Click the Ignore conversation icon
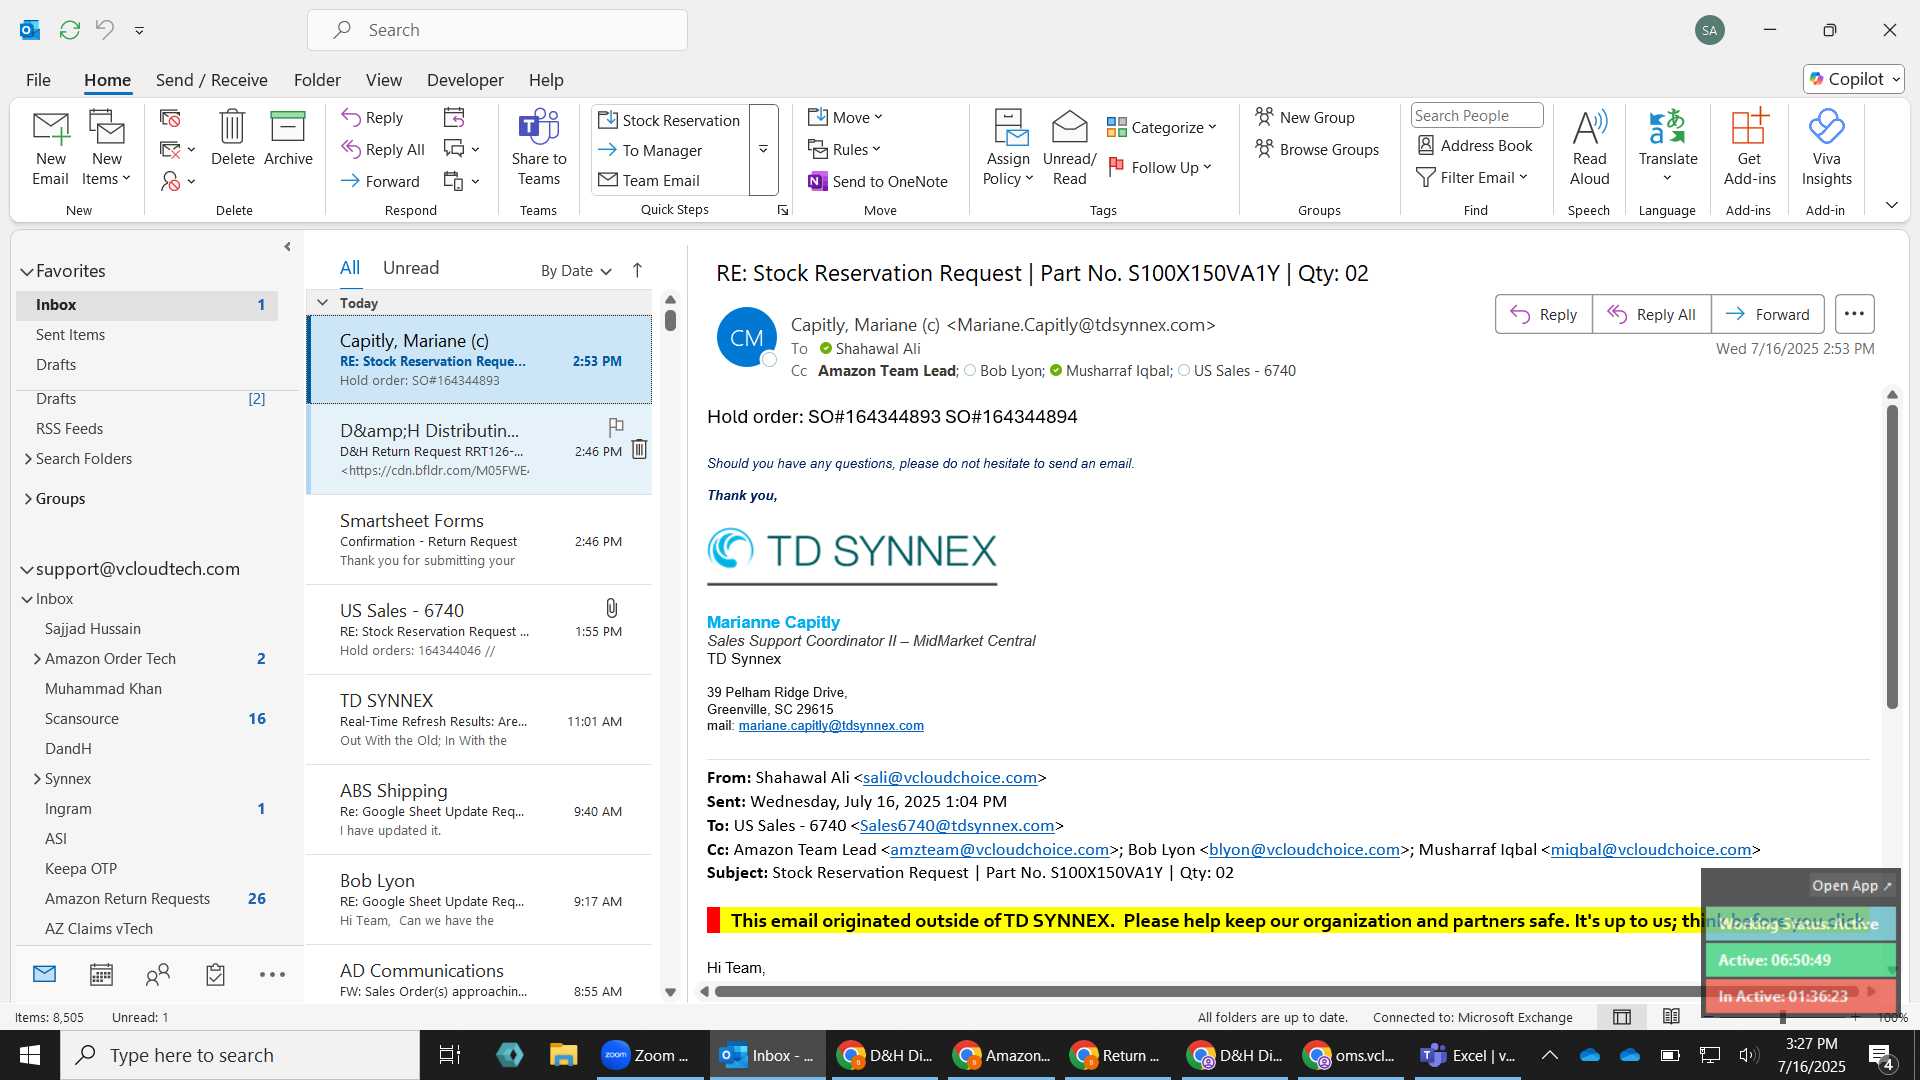Viewport: 1920px width, 1080px height. click(170, 118)
